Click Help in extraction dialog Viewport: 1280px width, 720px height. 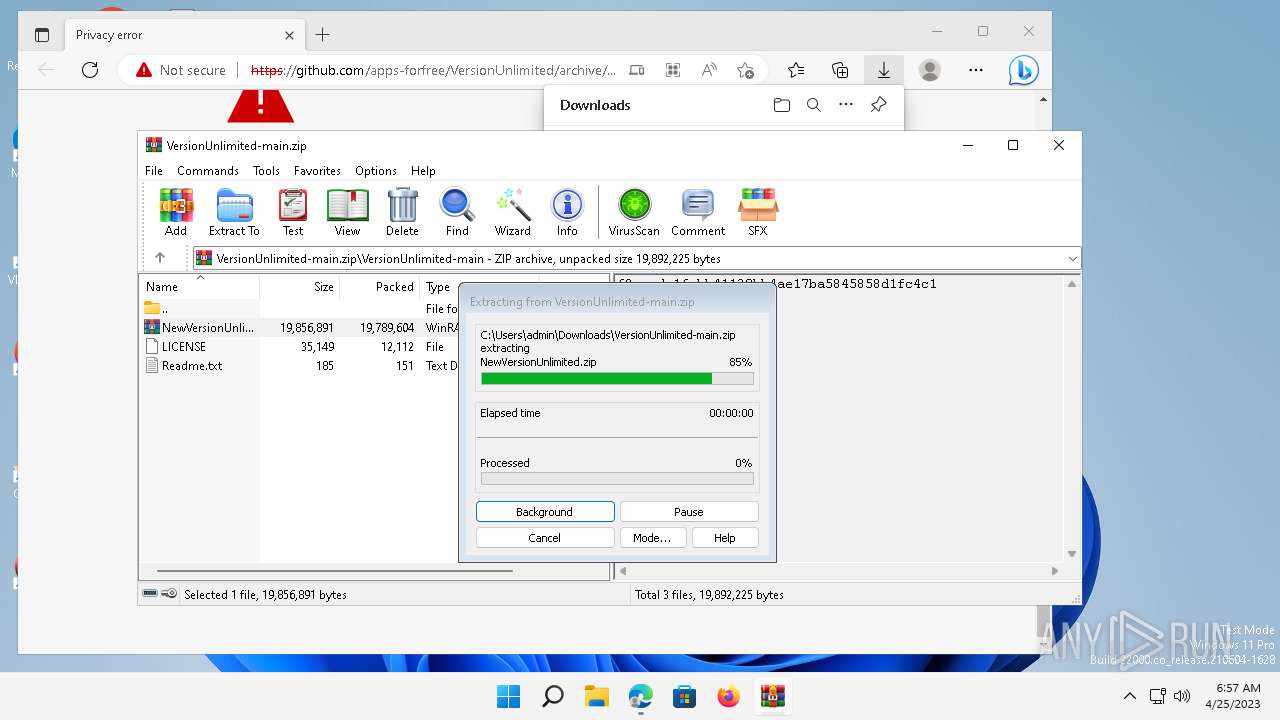coord(725,538)
